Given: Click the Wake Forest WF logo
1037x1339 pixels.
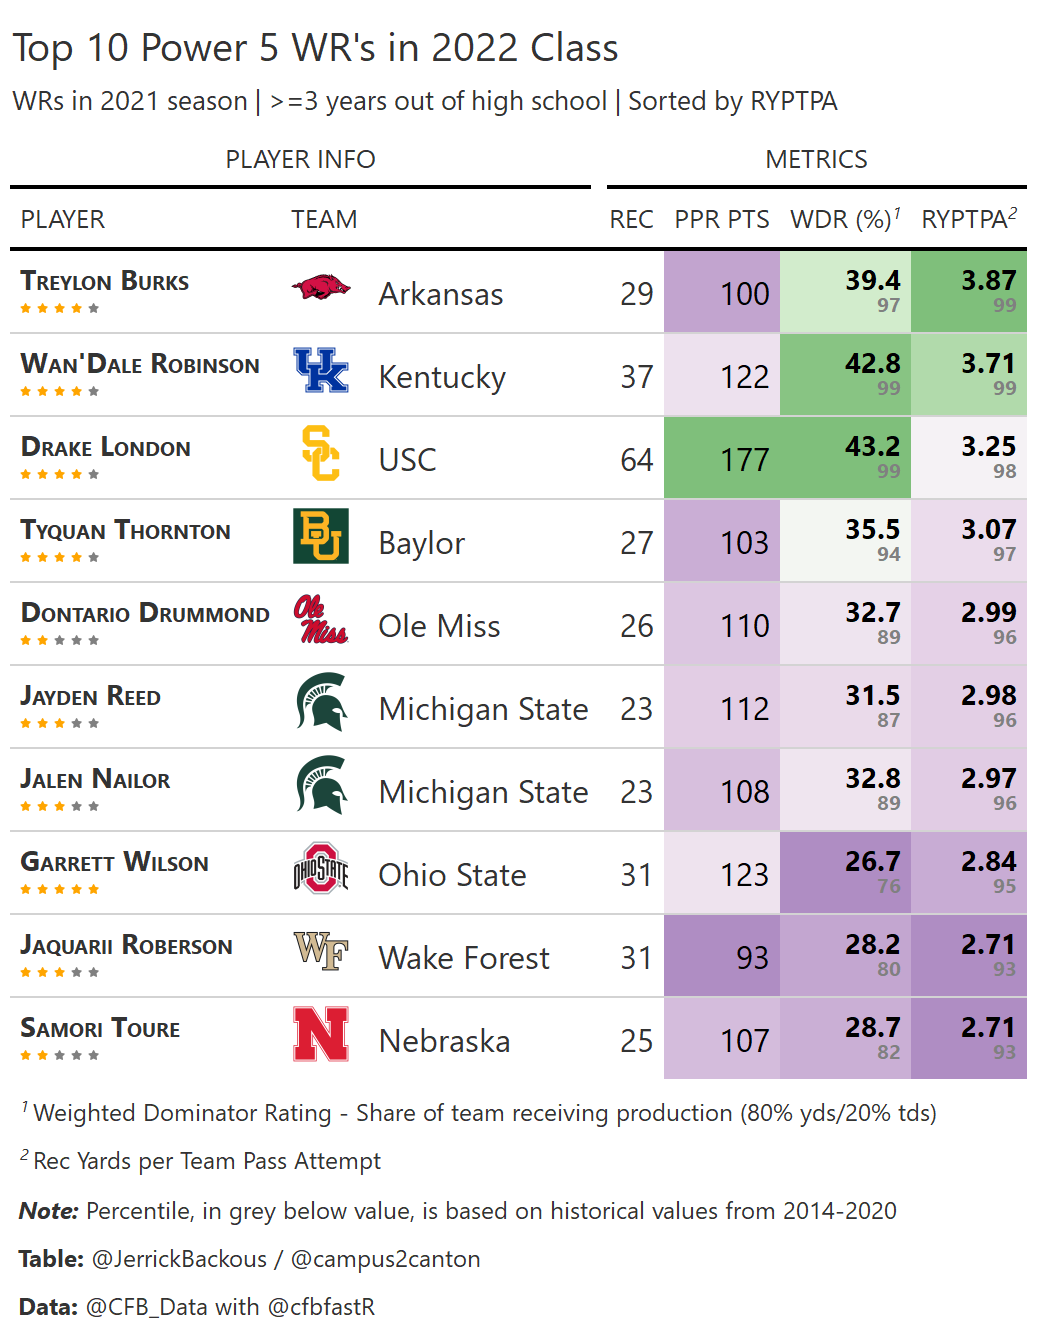Looking at the screenshot, I should [321, 952].
